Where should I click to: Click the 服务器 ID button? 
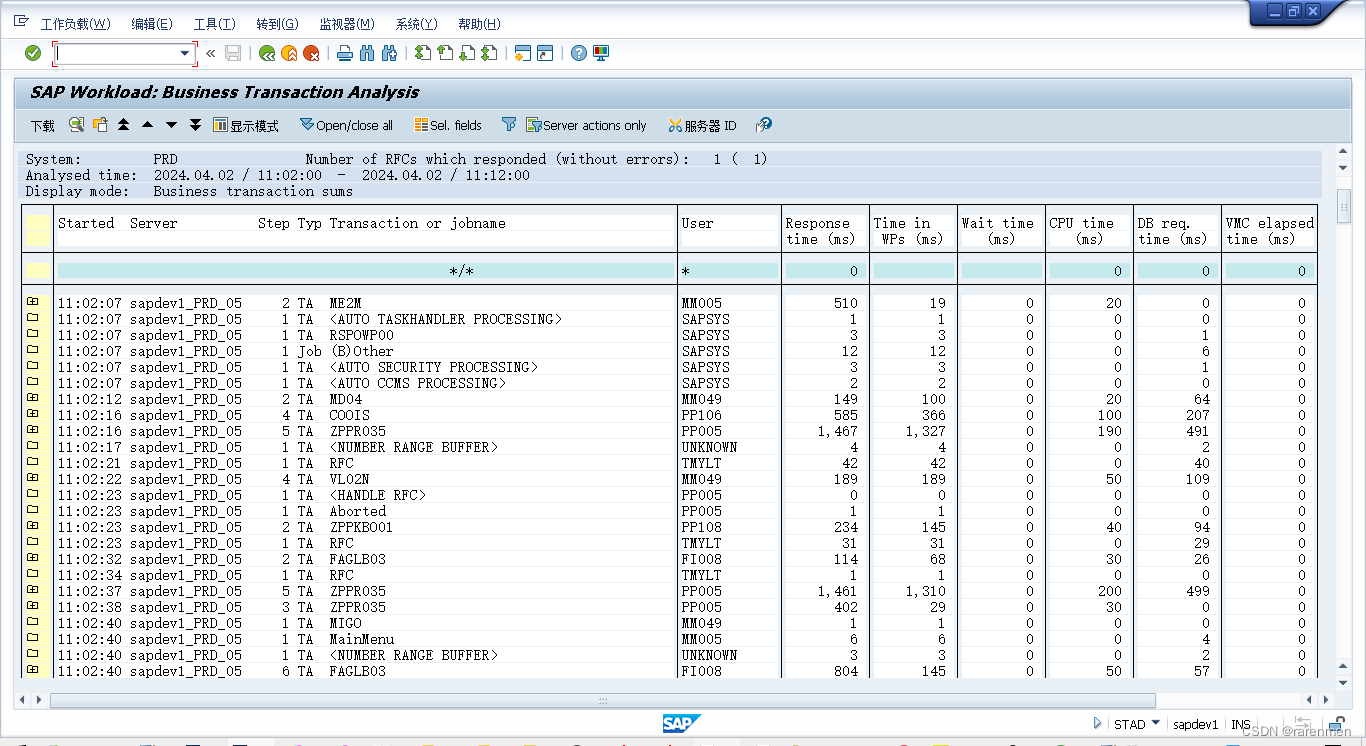point(702,126)
